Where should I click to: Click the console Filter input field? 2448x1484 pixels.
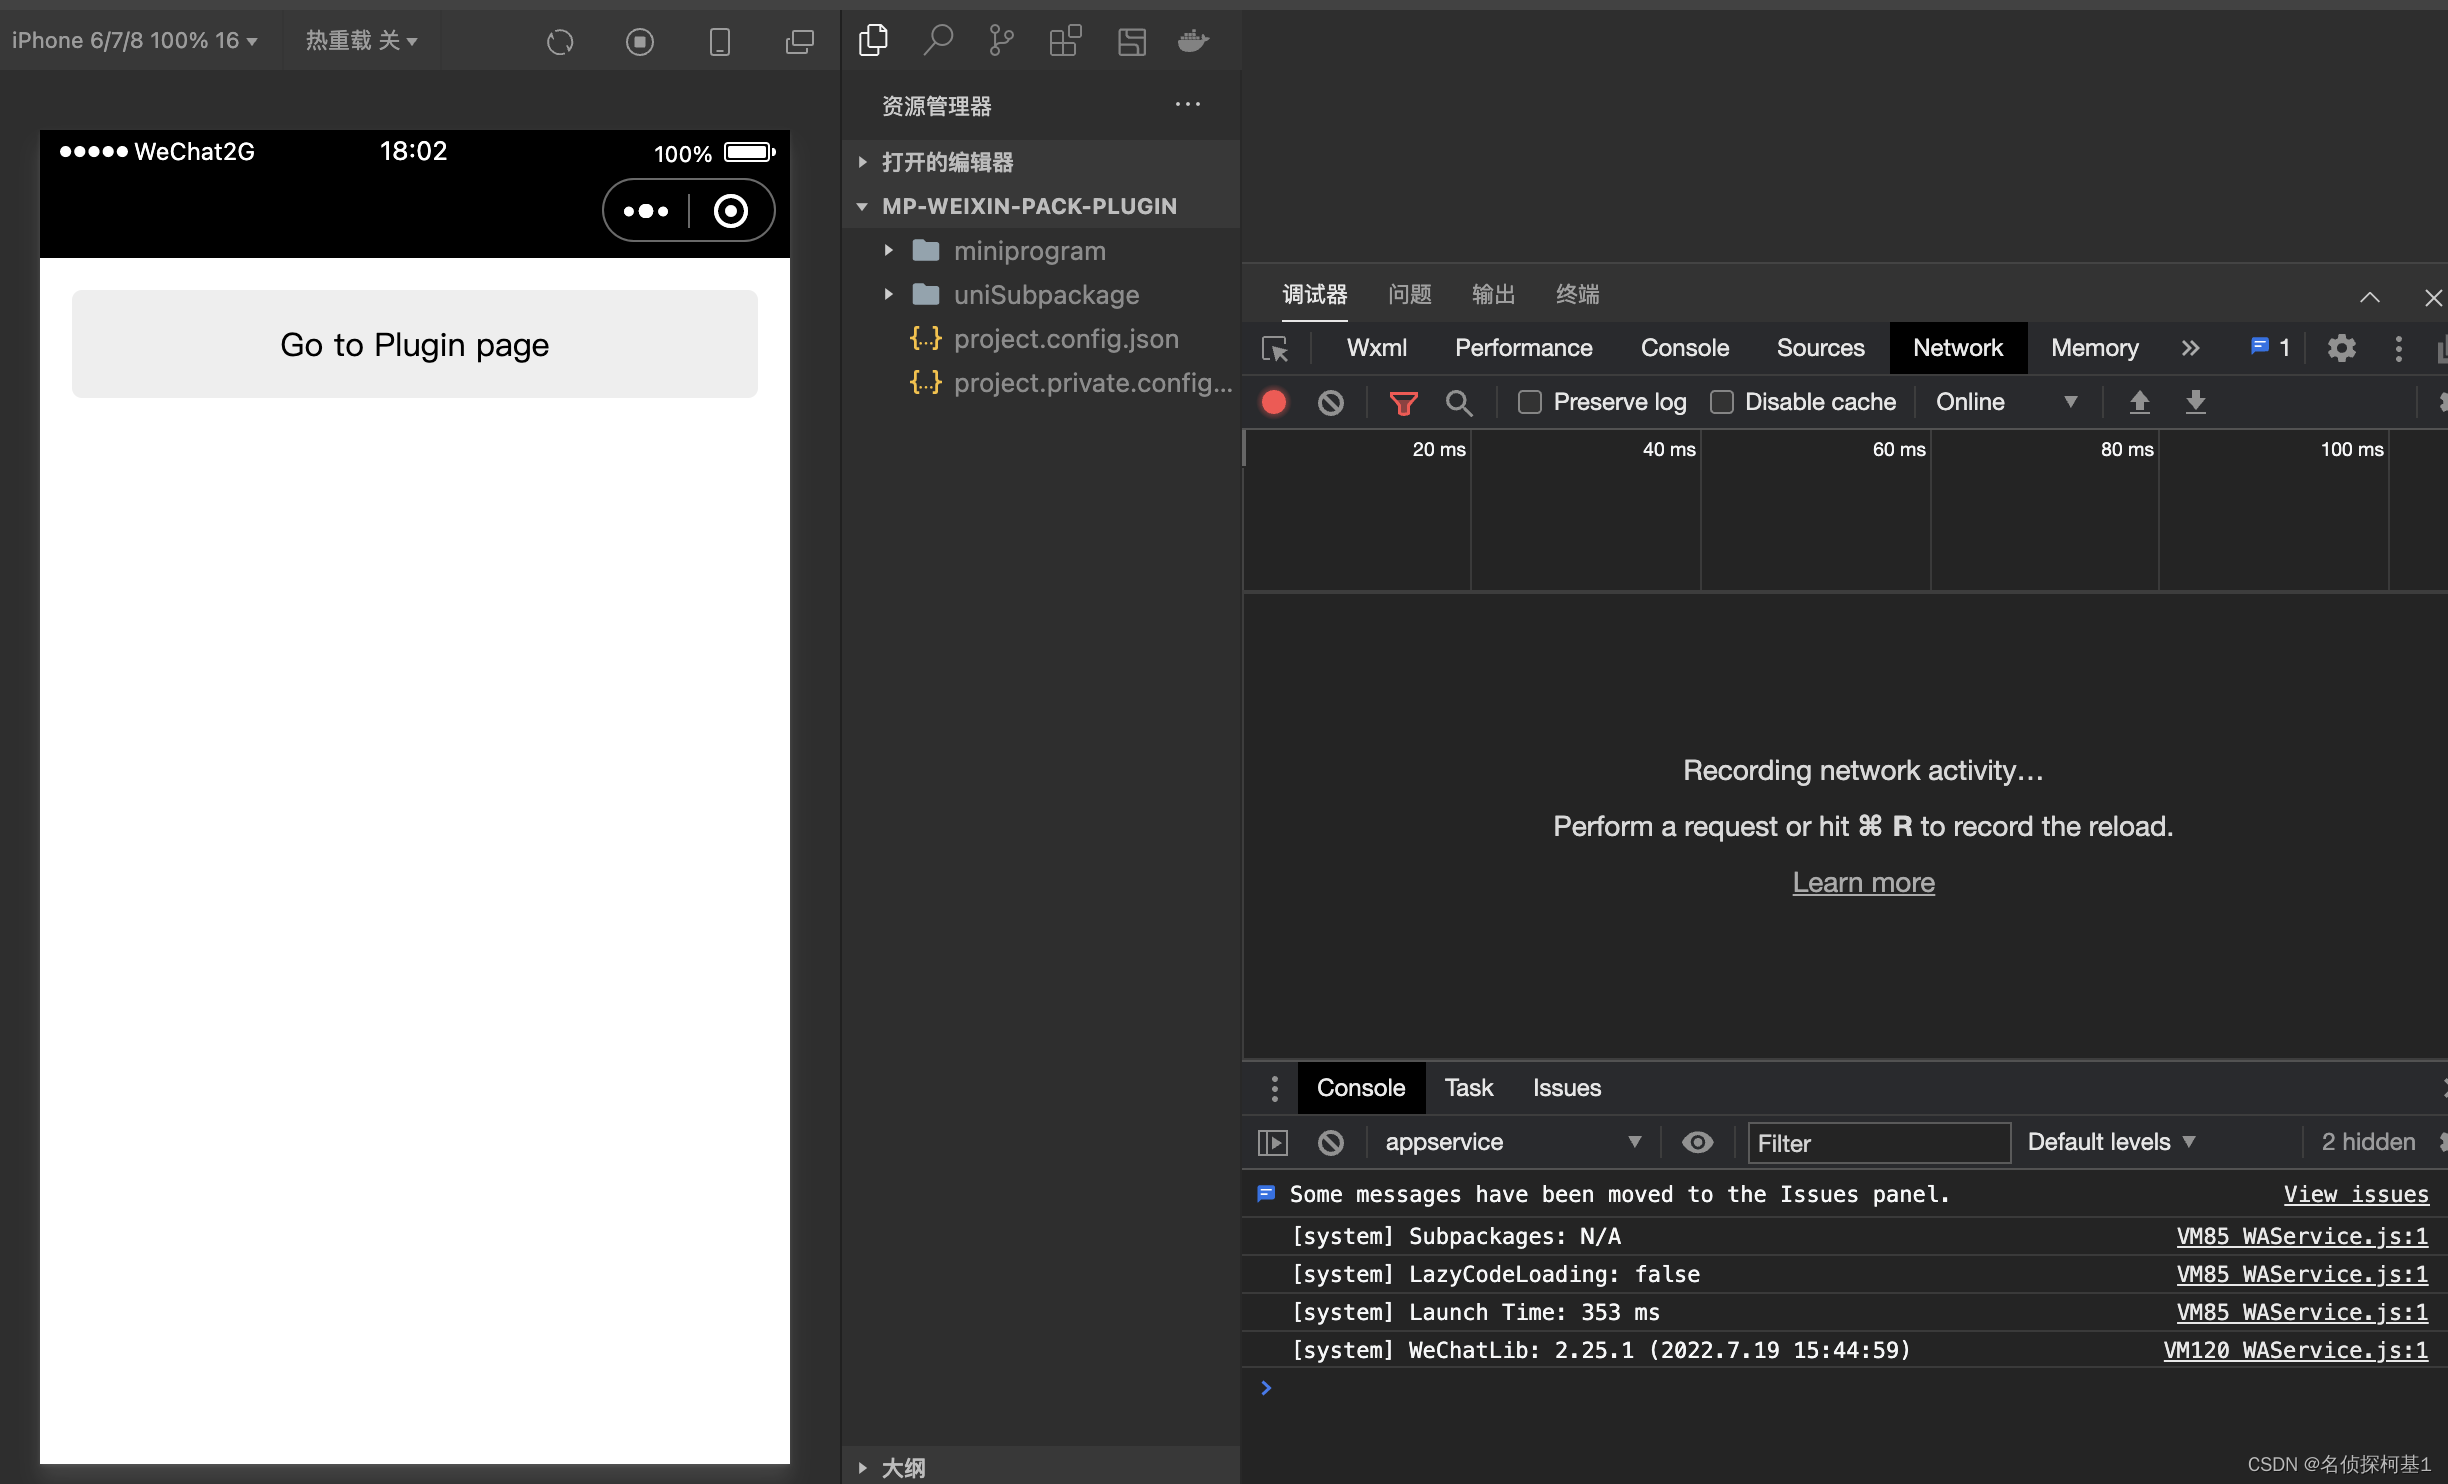pyautogui.click(x=1878, y=1143)
